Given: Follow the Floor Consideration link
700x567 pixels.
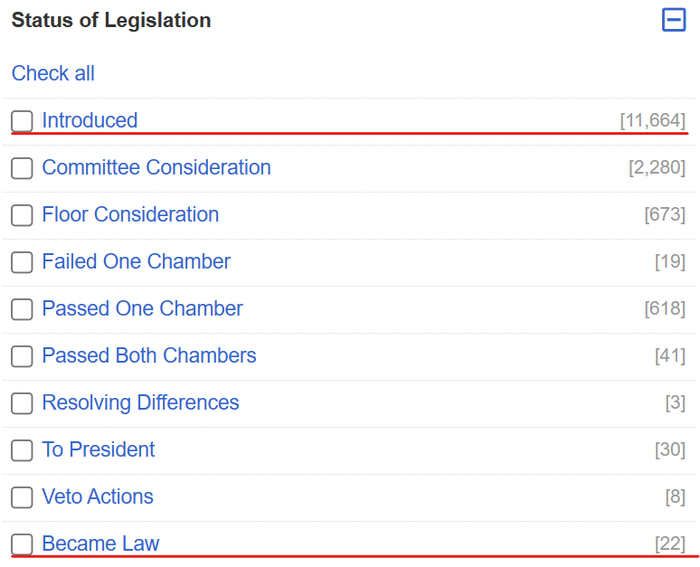Looking at the screenshot, I should pyautogui.click(x=130, y=214).
